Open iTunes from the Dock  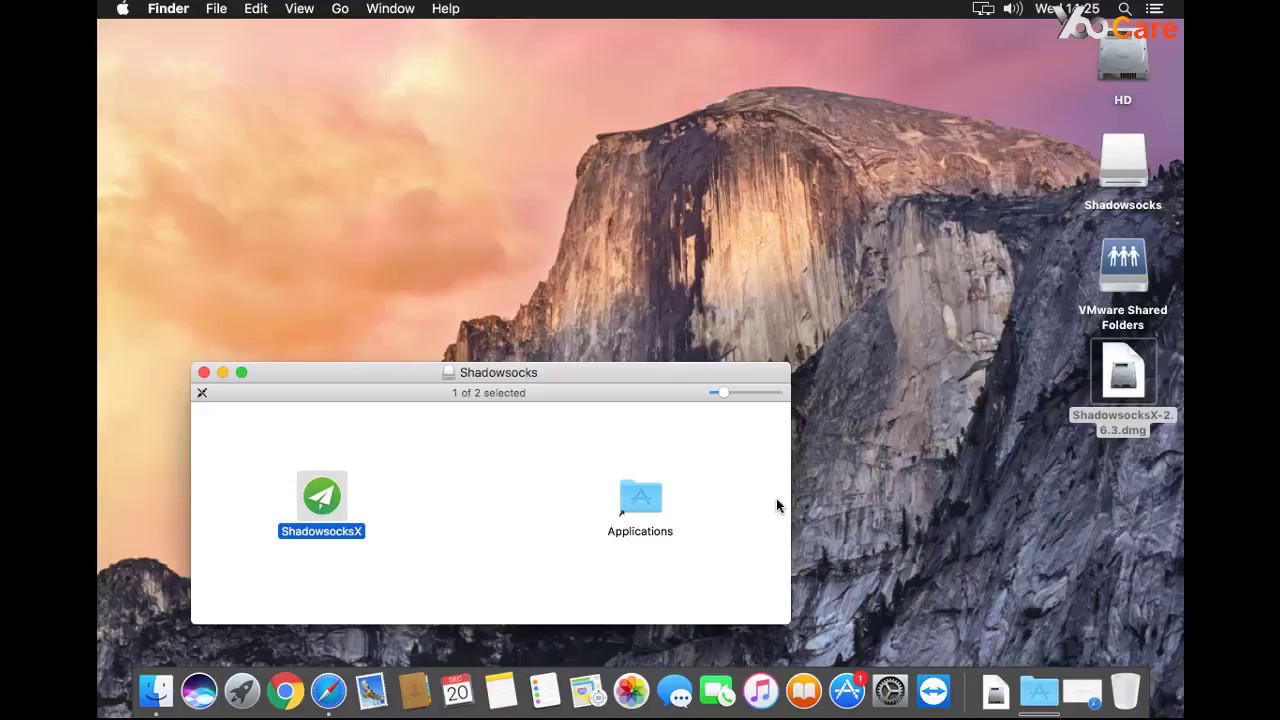coord(760,691)
